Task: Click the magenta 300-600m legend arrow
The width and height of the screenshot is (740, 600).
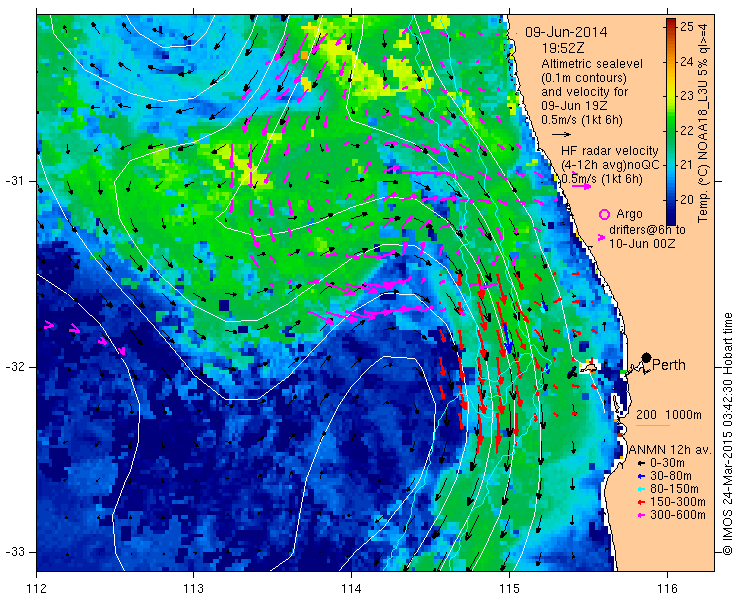Action: pos(641,515)
